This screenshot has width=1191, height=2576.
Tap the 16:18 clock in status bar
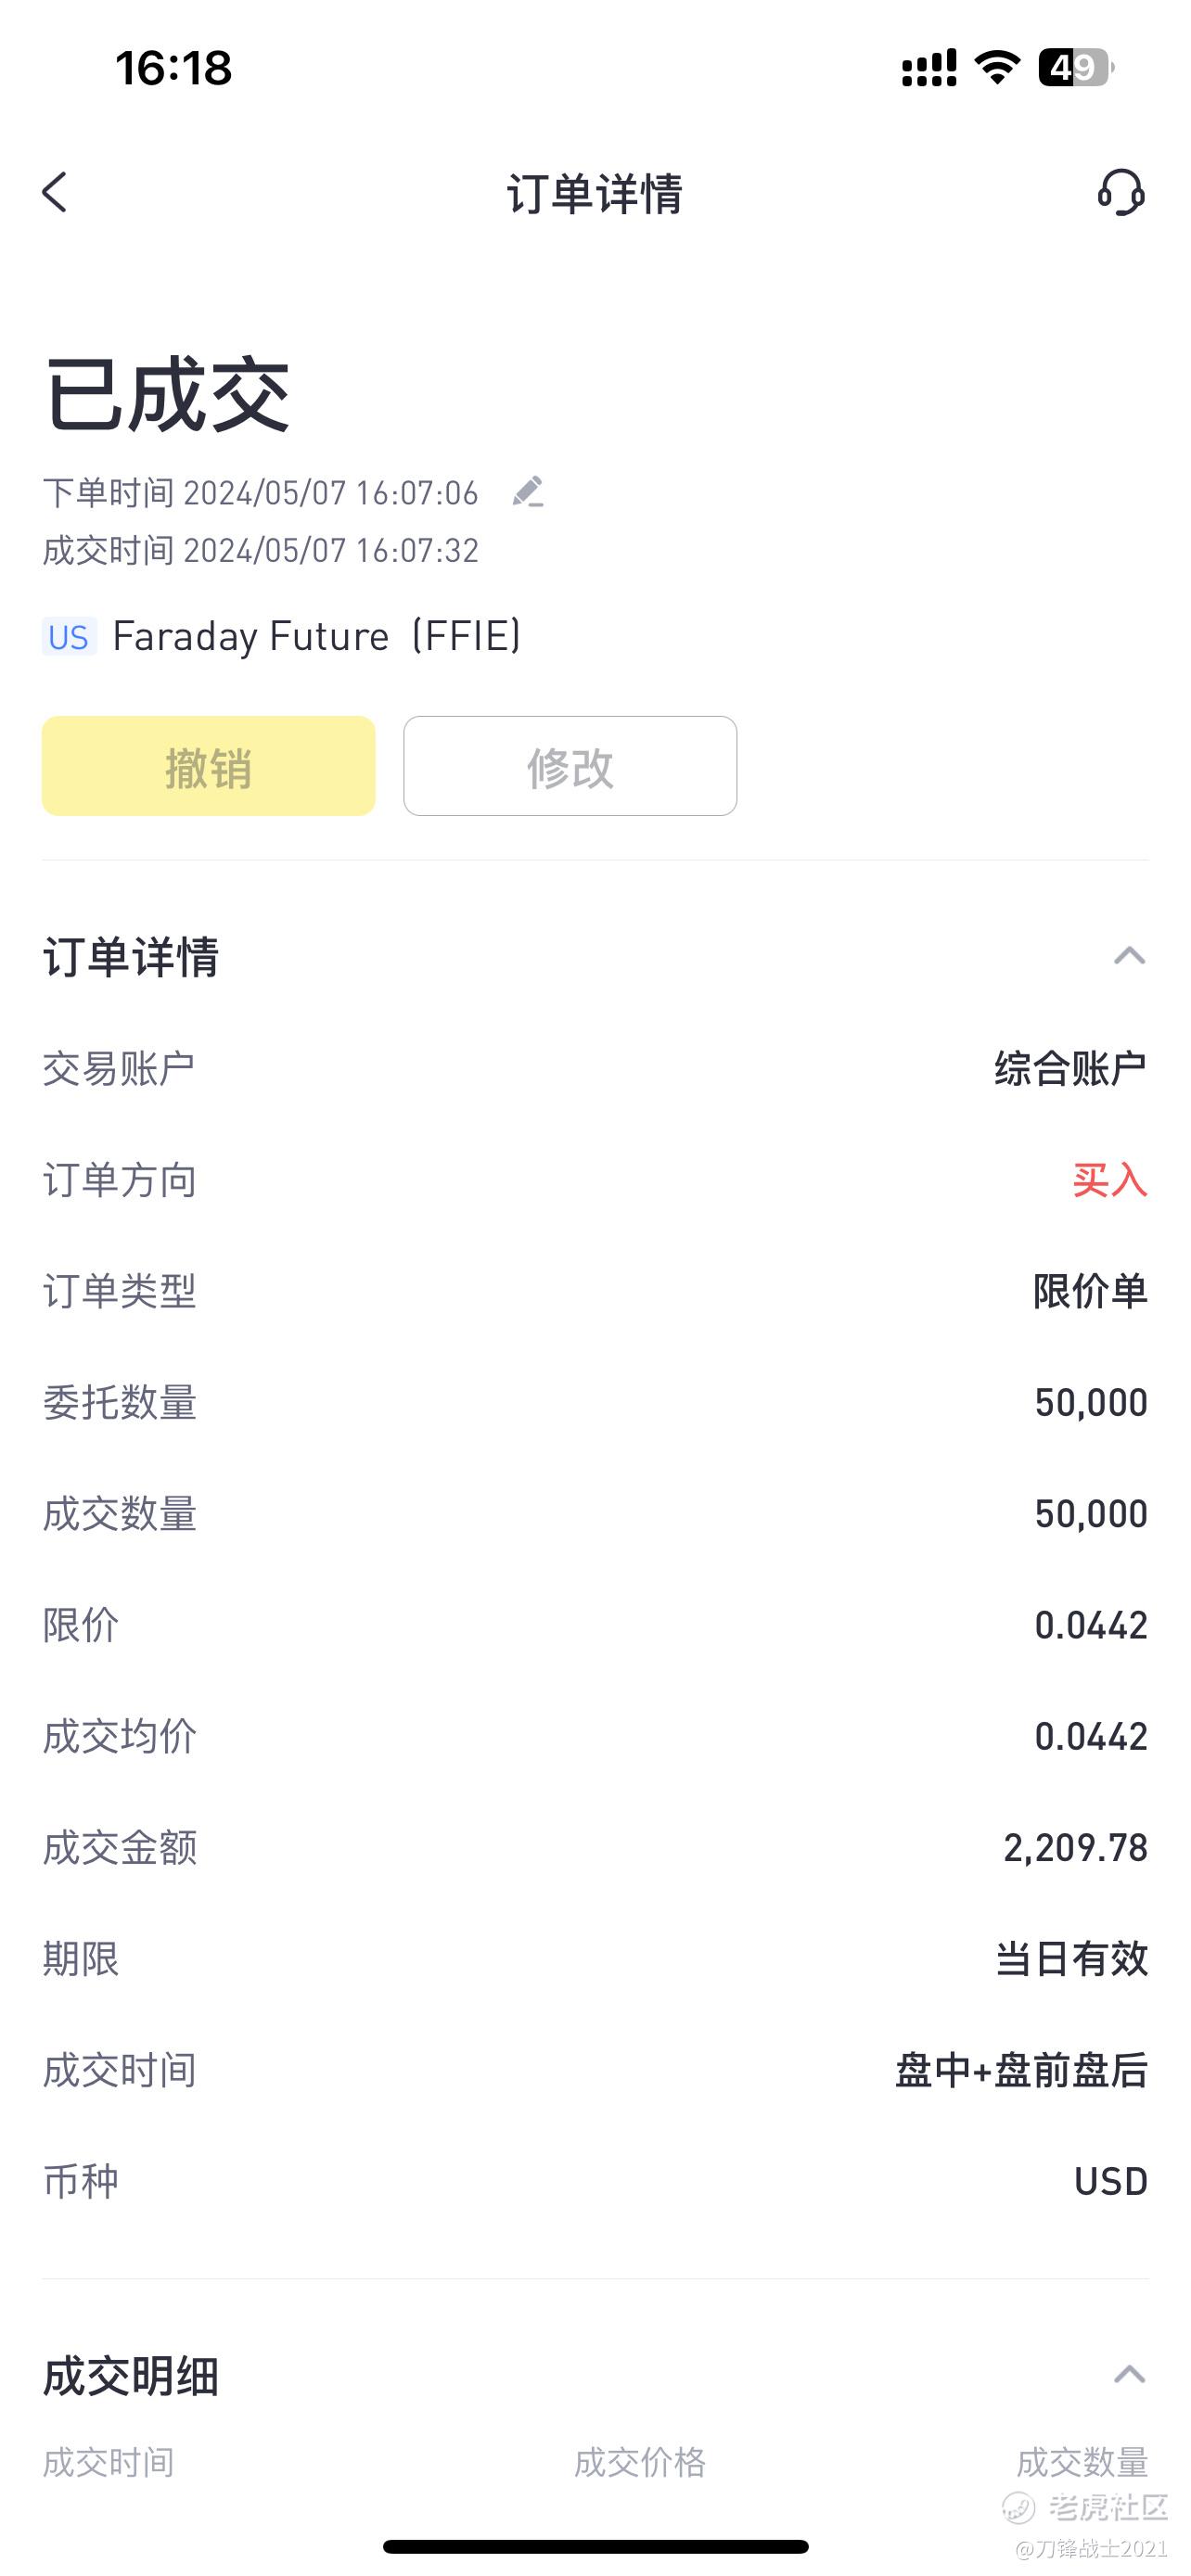[174, 68]
